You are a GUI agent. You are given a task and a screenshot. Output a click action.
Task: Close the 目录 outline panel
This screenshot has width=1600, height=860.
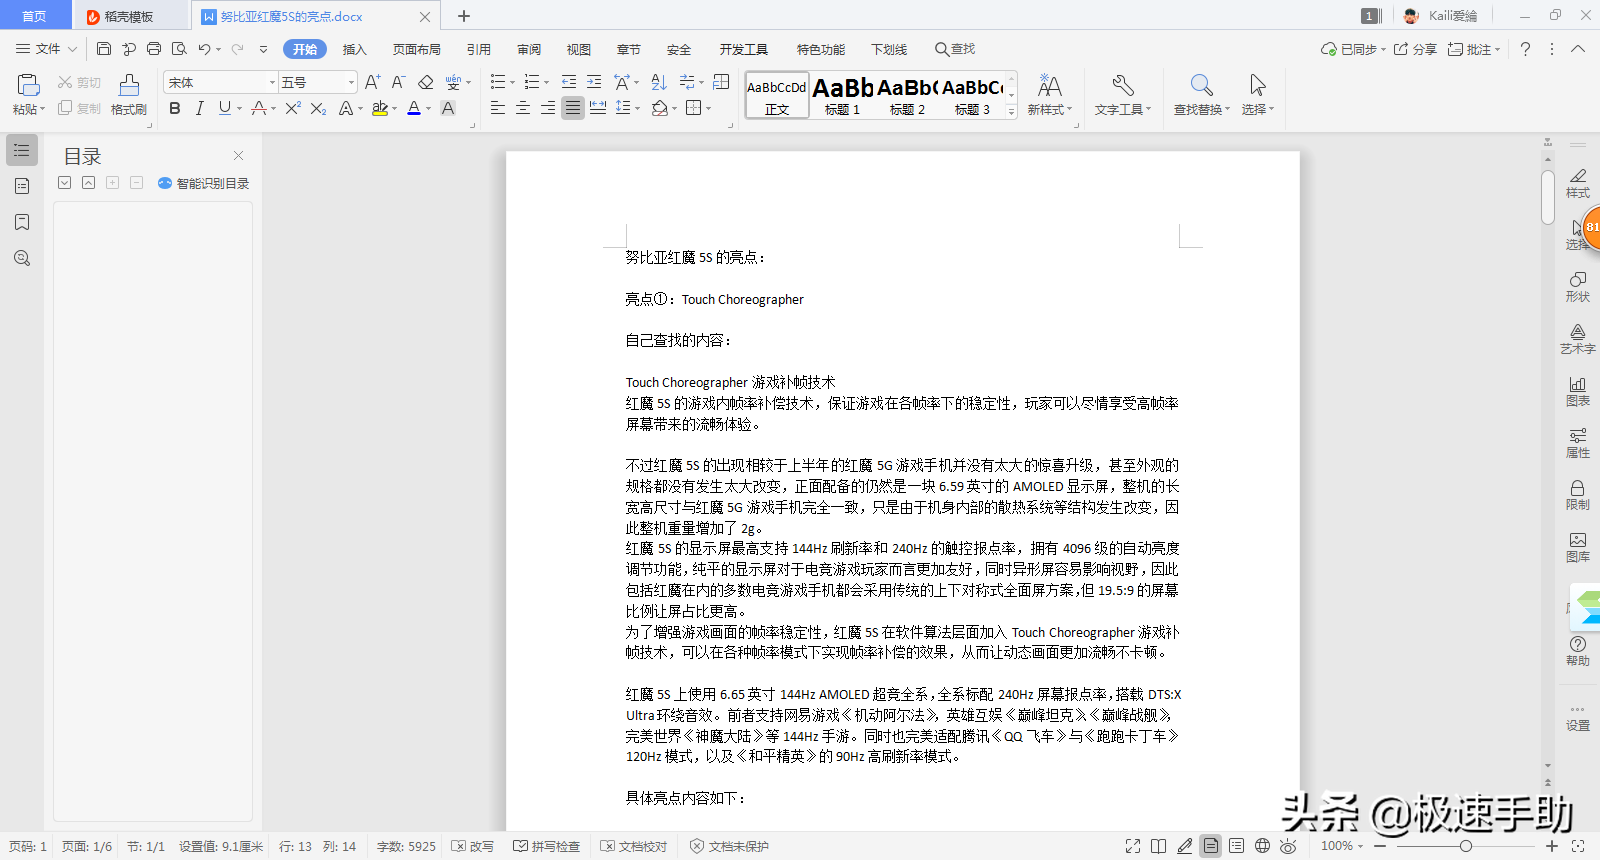(238, 155)
